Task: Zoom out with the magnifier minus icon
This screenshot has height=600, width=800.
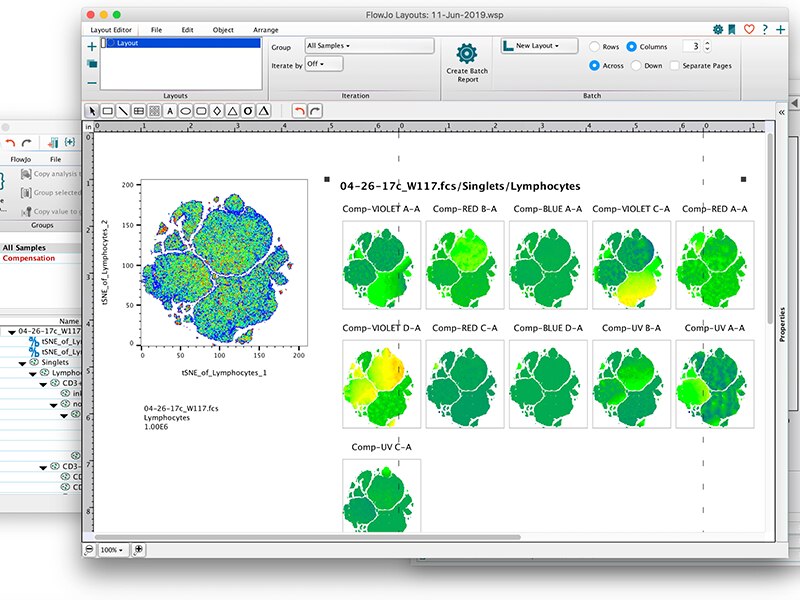Action: pyautogui.click(x=89, y=549)
